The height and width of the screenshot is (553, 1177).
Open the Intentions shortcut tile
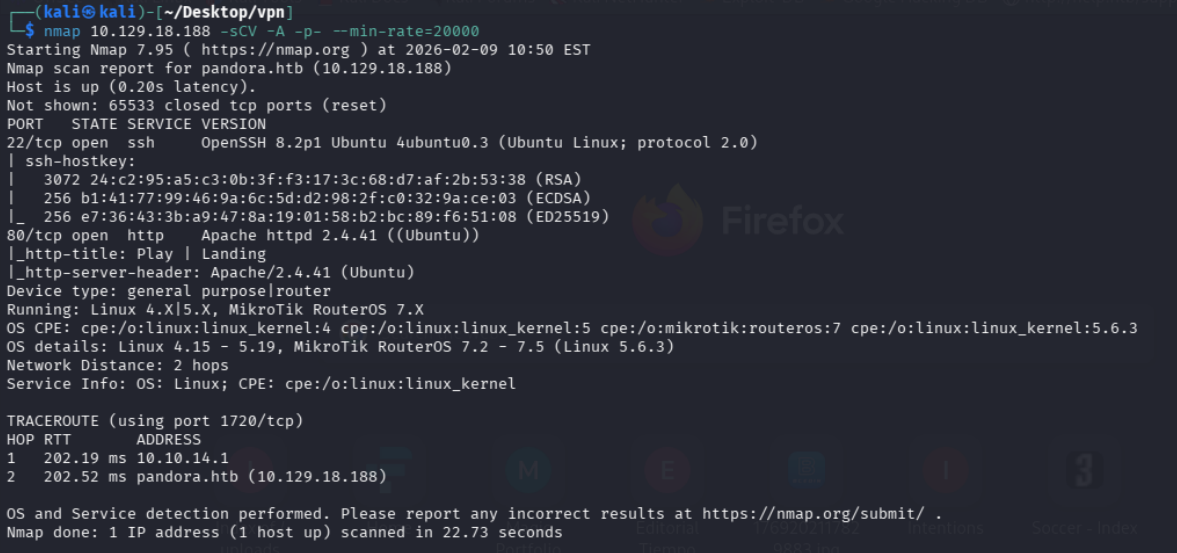pyautogui.click(x=945, y=472)
